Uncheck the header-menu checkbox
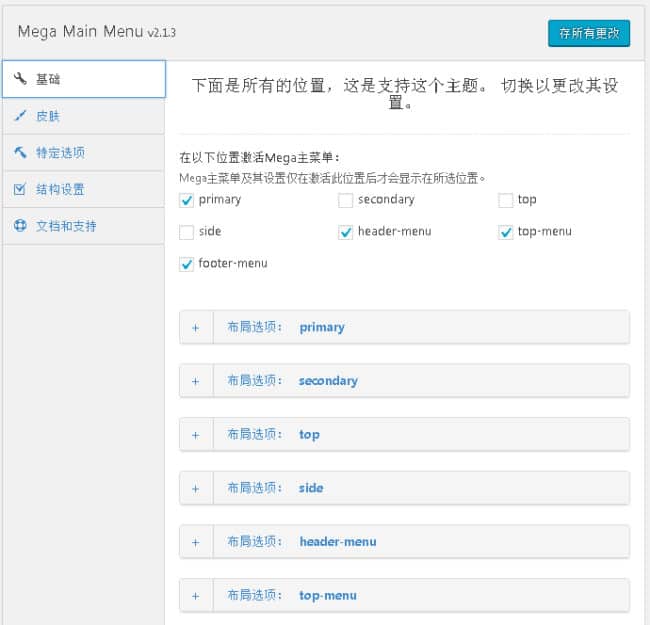Image resolution: width=650 pixels, height=625 pixels. coord(345,232)
